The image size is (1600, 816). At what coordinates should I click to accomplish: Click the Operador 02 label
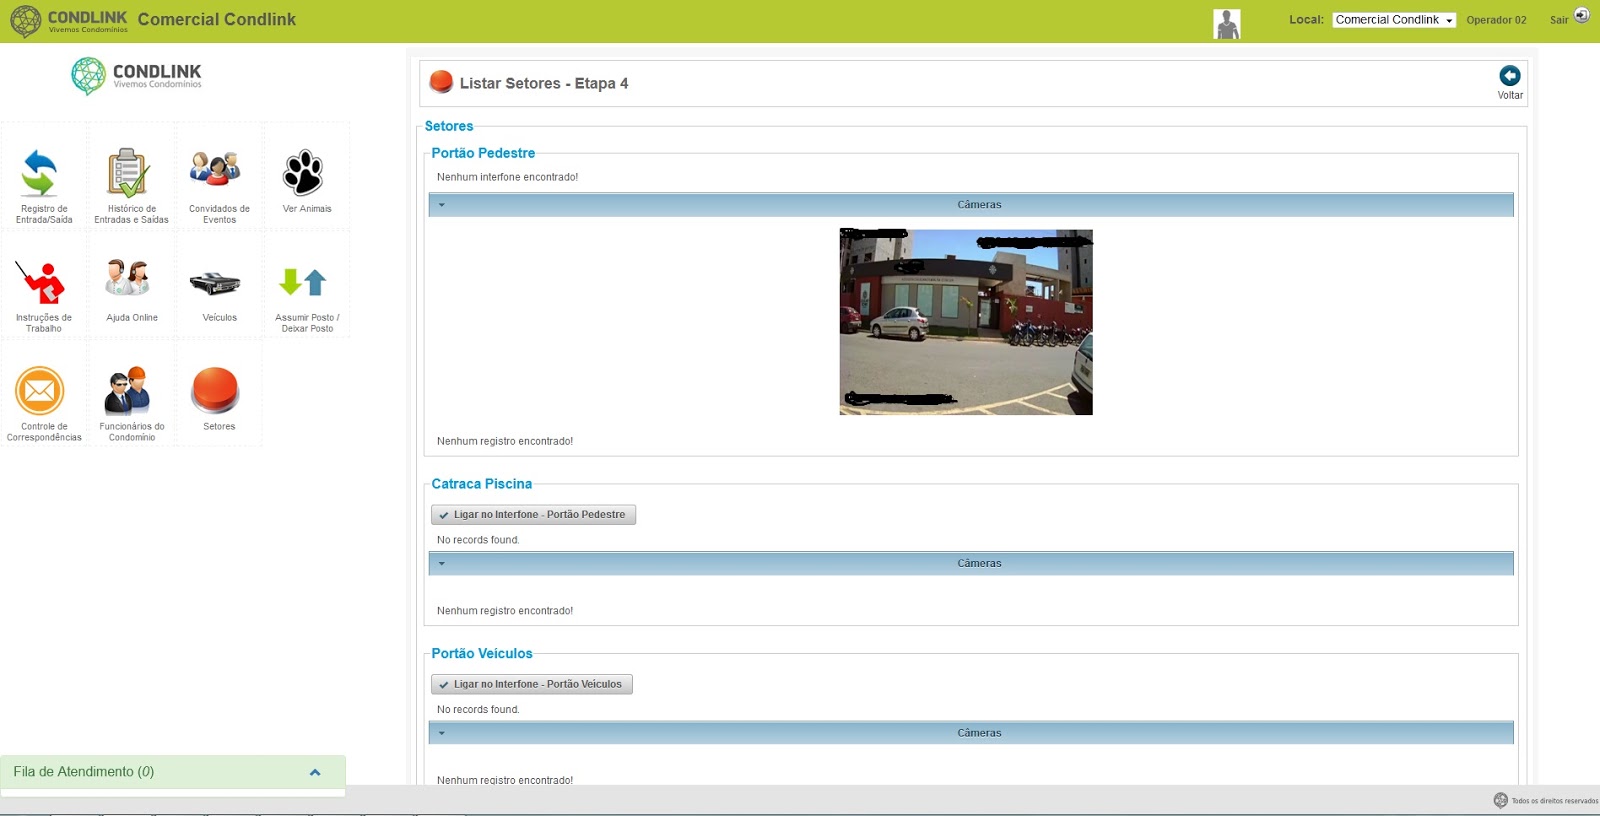[x=1496, y=20]
